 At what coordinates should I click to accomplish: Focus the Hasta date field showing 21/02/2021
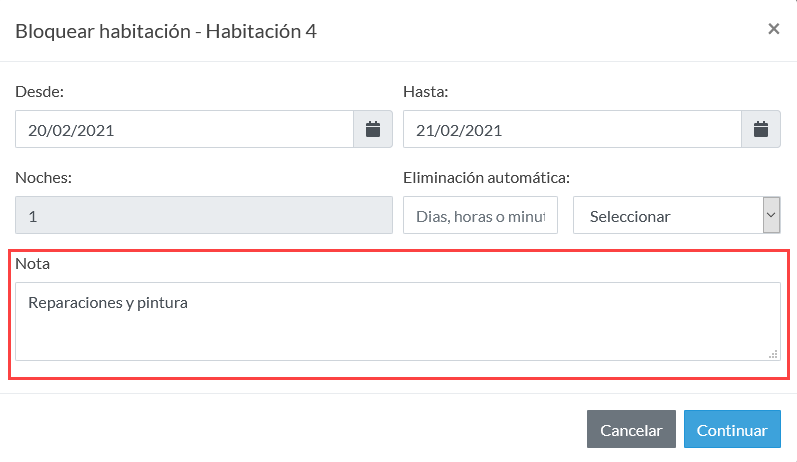572,129
